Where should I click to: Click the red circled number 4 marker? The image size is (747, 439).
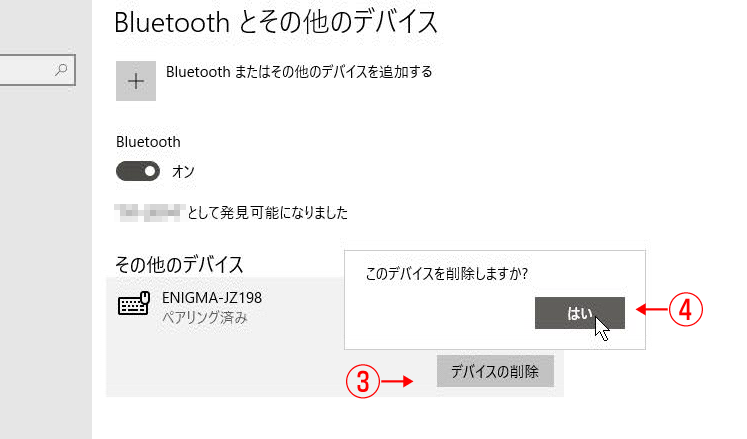(x=686, y=310)
